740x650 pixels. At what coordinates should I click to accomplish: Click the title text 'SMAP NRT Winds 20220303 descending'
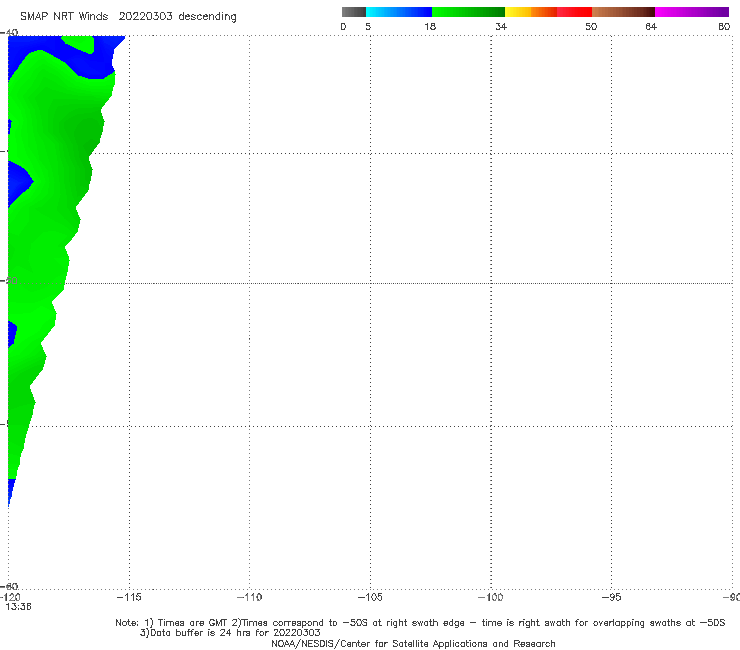pyautogui.click(x=128, y=17)
